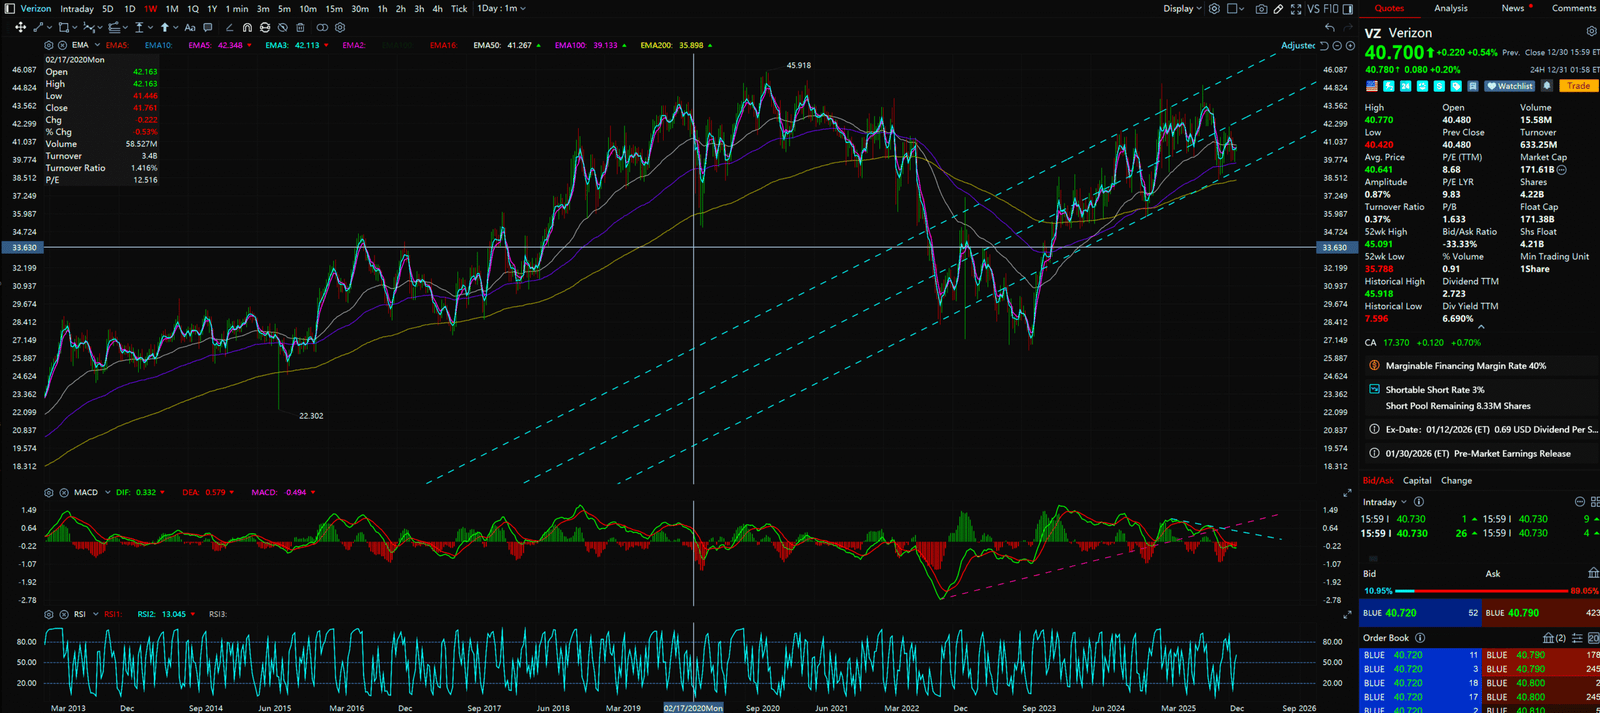Hide all drawings with eye-slash icon
The image size is (1600, 713).
[283, 28]
